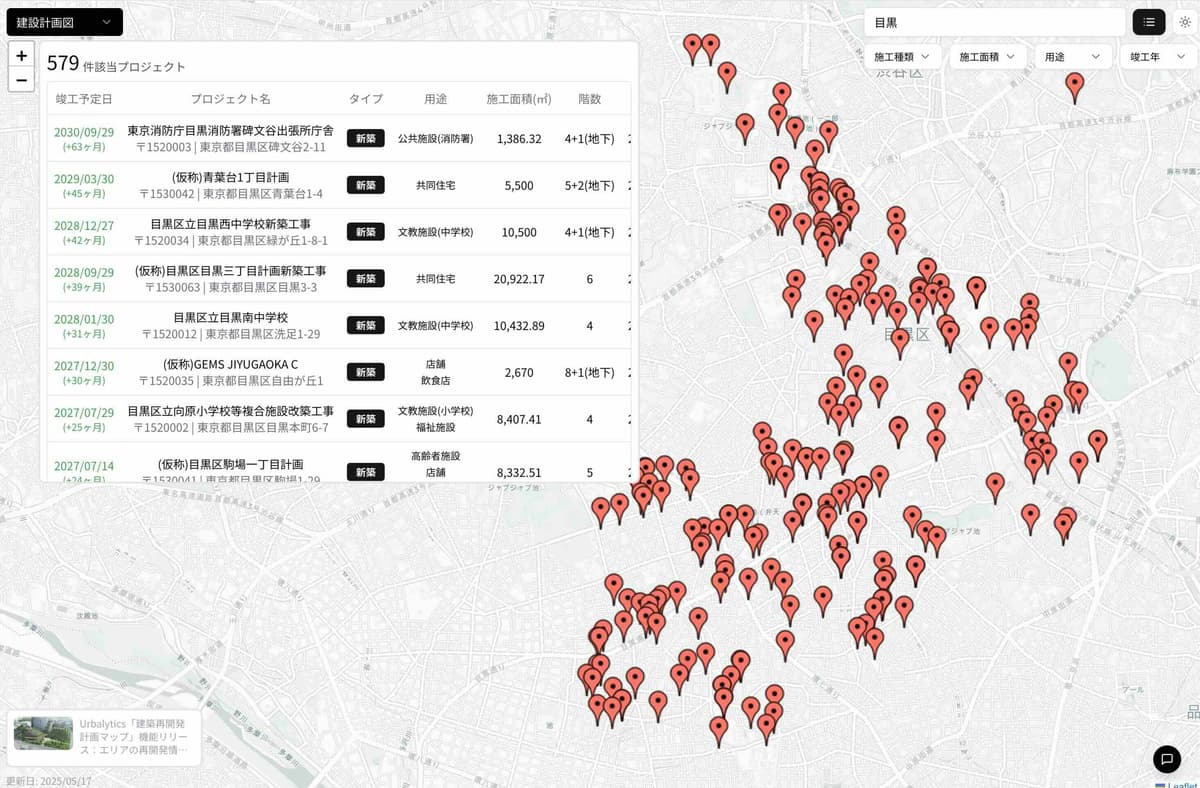This screenshot has height=788, width=1200.
Task: Open the 竣工年 filter dropdown
Action: point(1157,57)
